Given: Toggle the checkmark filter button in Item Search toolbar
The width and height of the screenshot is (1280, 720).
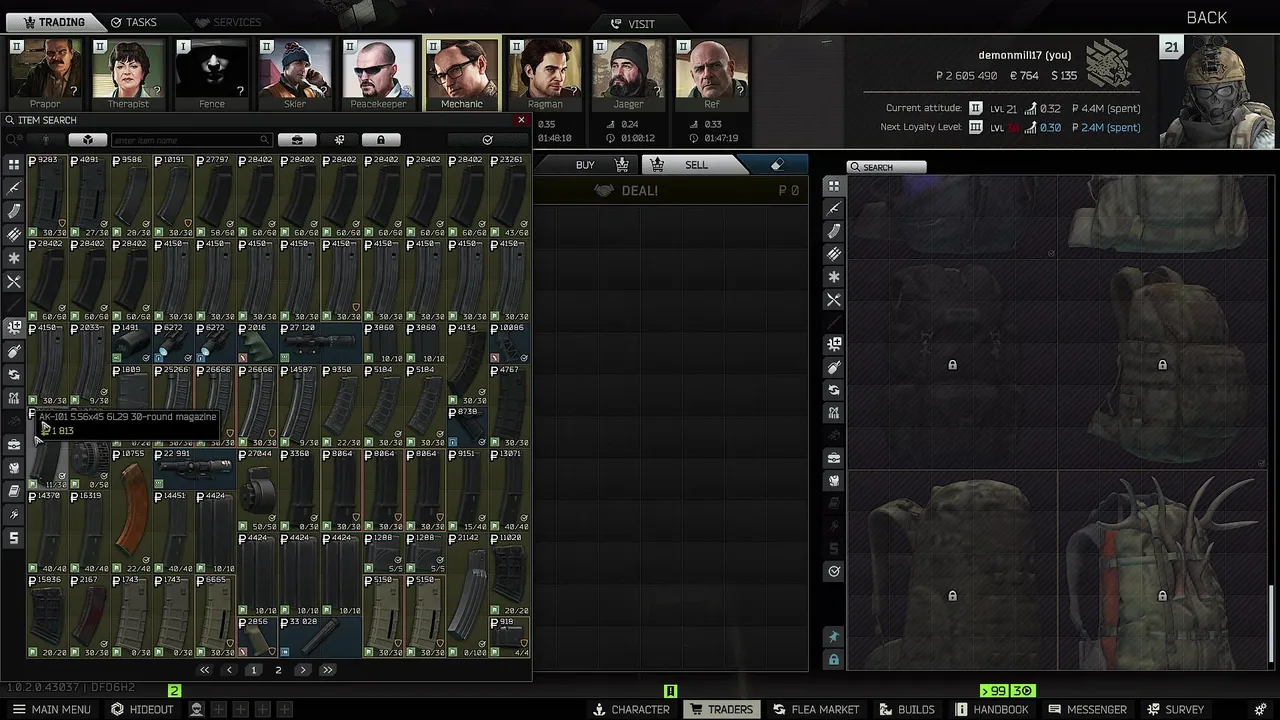Looking at the screenshot, I should [487, 140].
